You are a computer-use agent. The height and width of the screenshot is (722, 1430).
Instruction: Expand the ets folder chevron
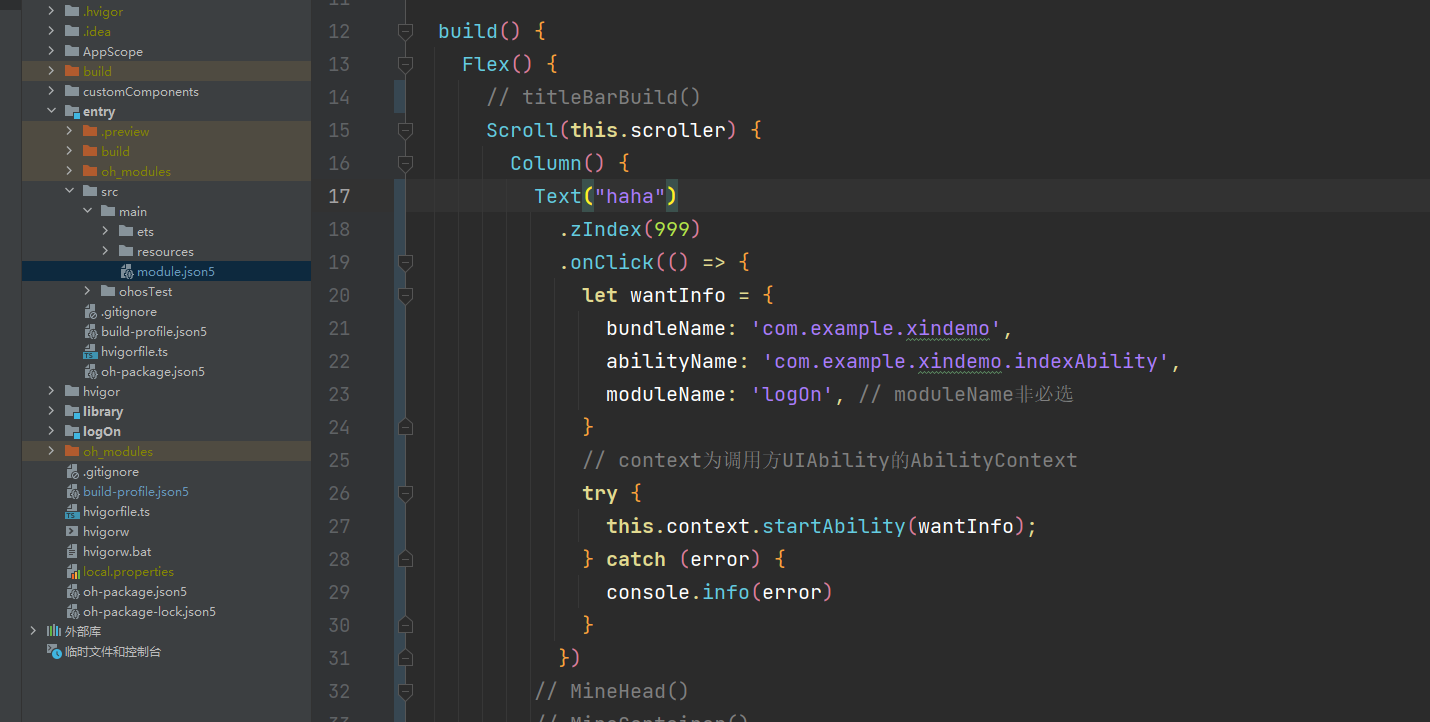105,232
